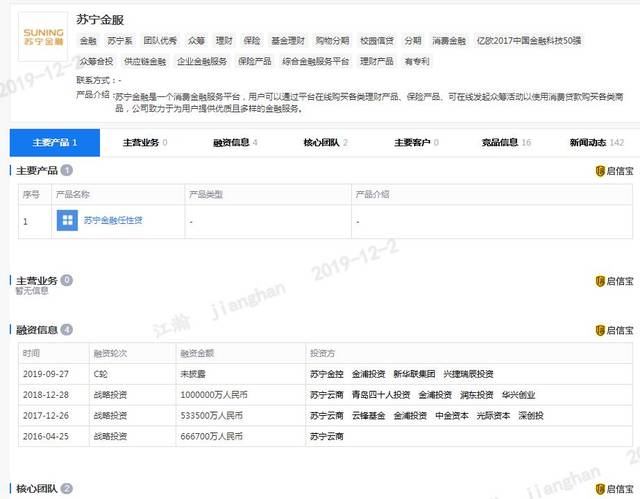640x499 pixels.
Task: Click the 金融 tag
Action: [88, 41]
